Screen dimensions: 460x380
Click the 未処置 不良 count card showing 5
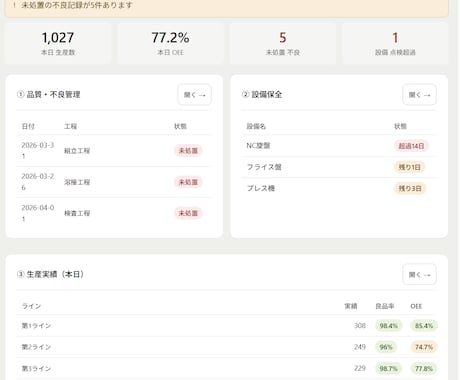coord(283,43)
